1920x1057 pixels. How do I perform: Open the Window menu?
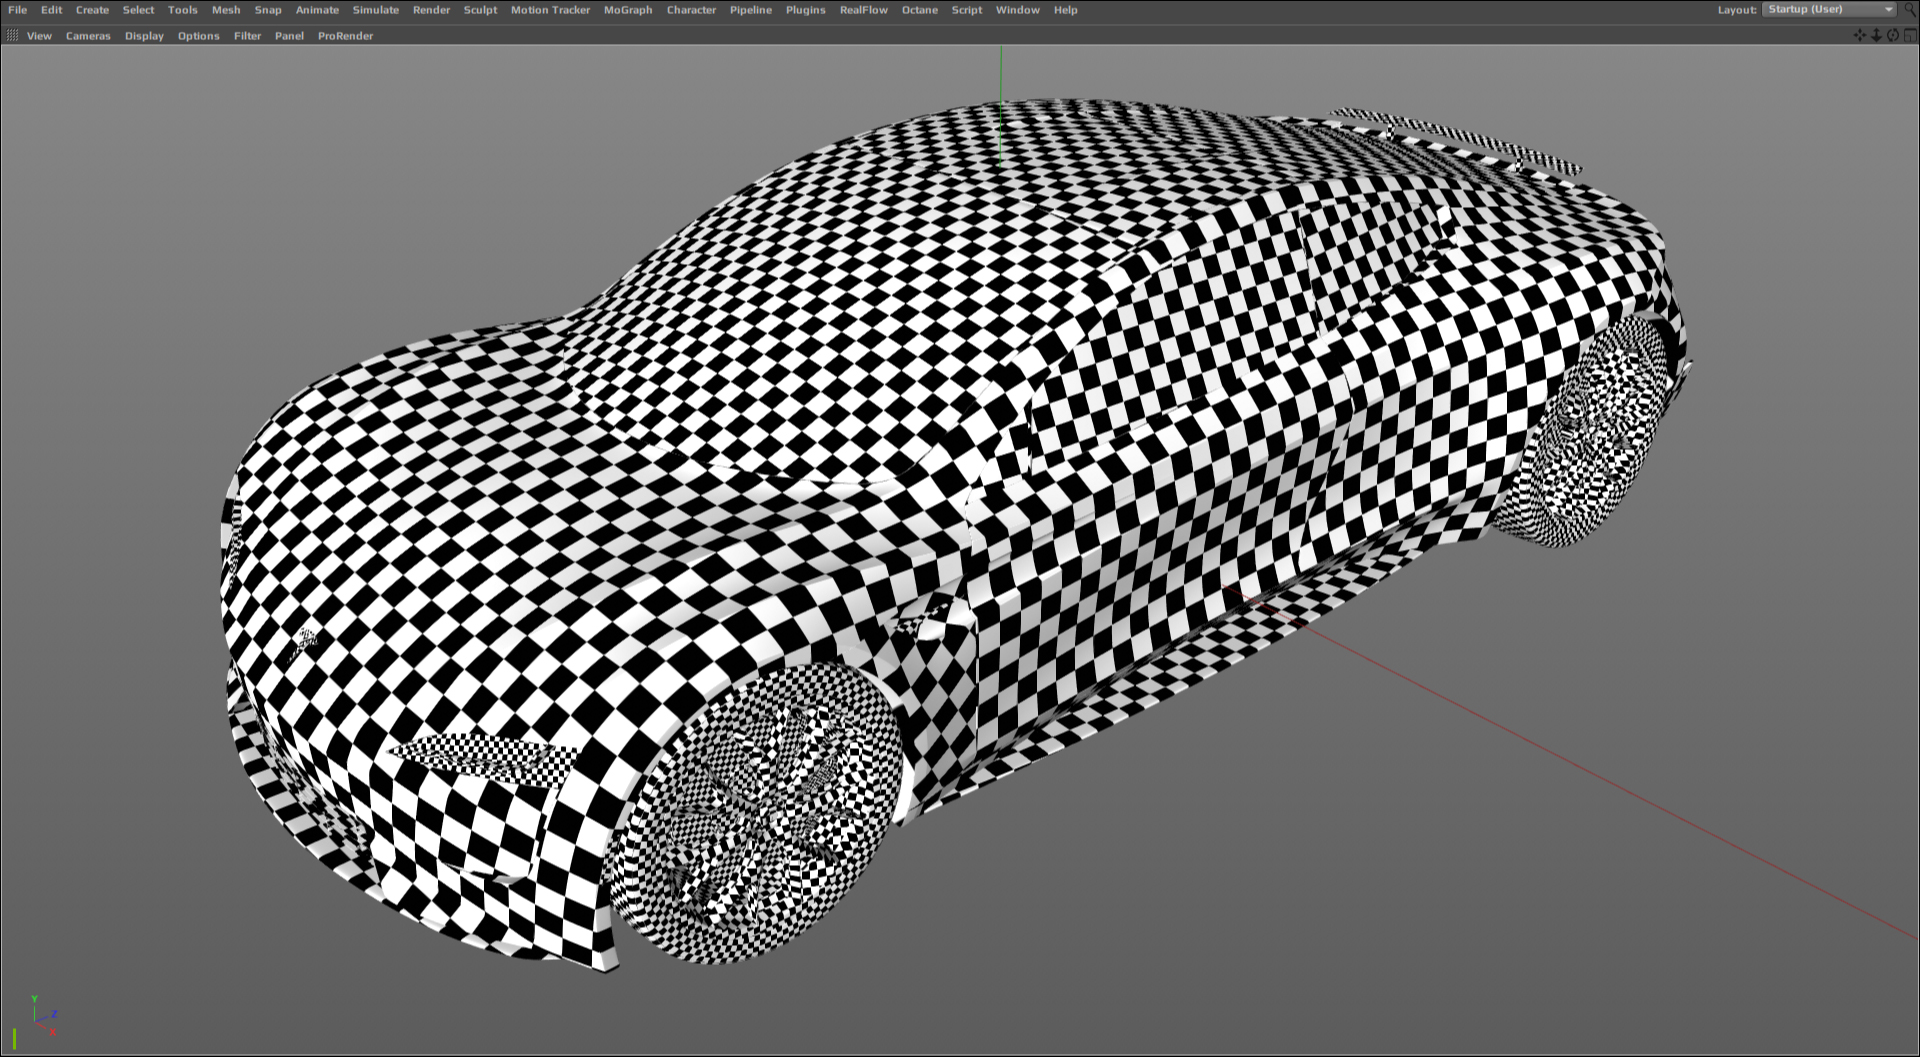[1017, 10]
